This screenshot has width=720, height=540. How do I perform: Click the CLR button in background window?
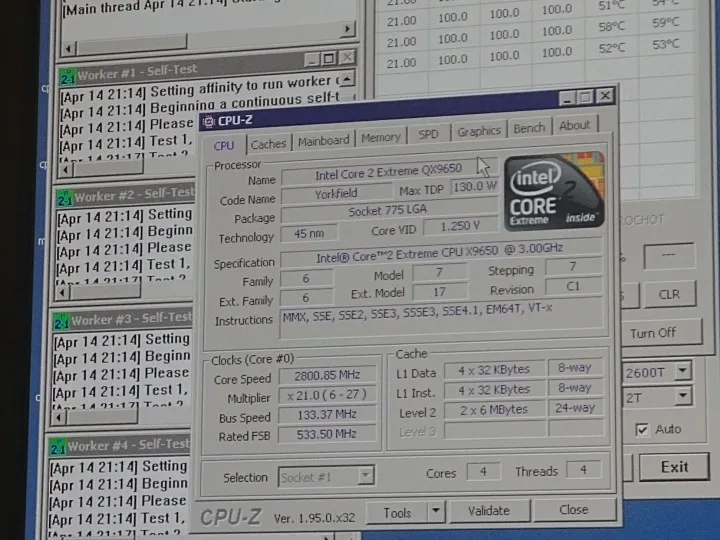[x=669, y=294]
